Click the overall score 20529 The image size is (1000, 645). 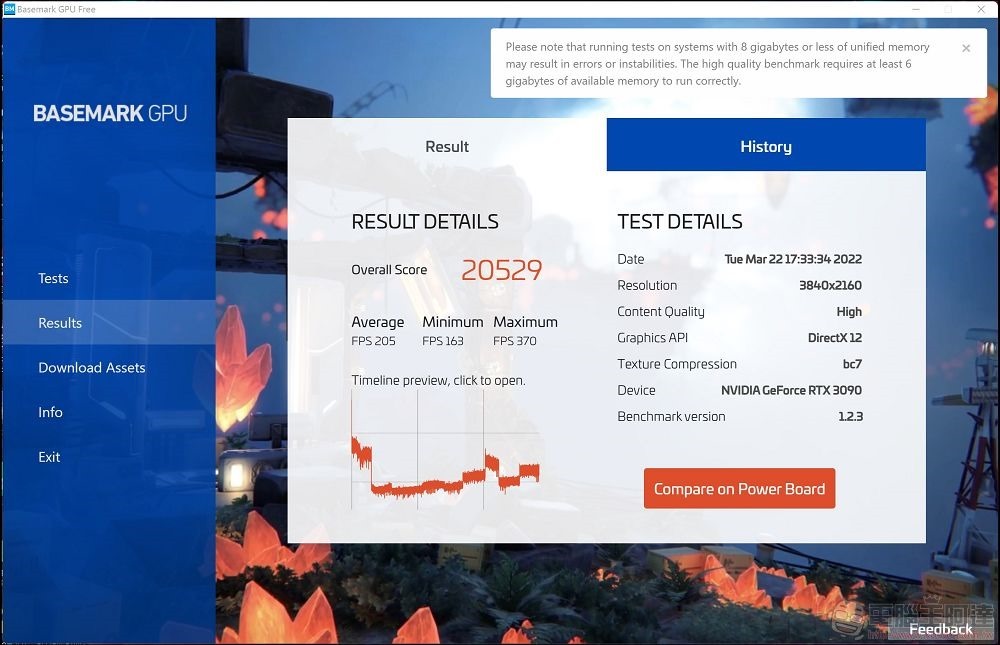501,270
